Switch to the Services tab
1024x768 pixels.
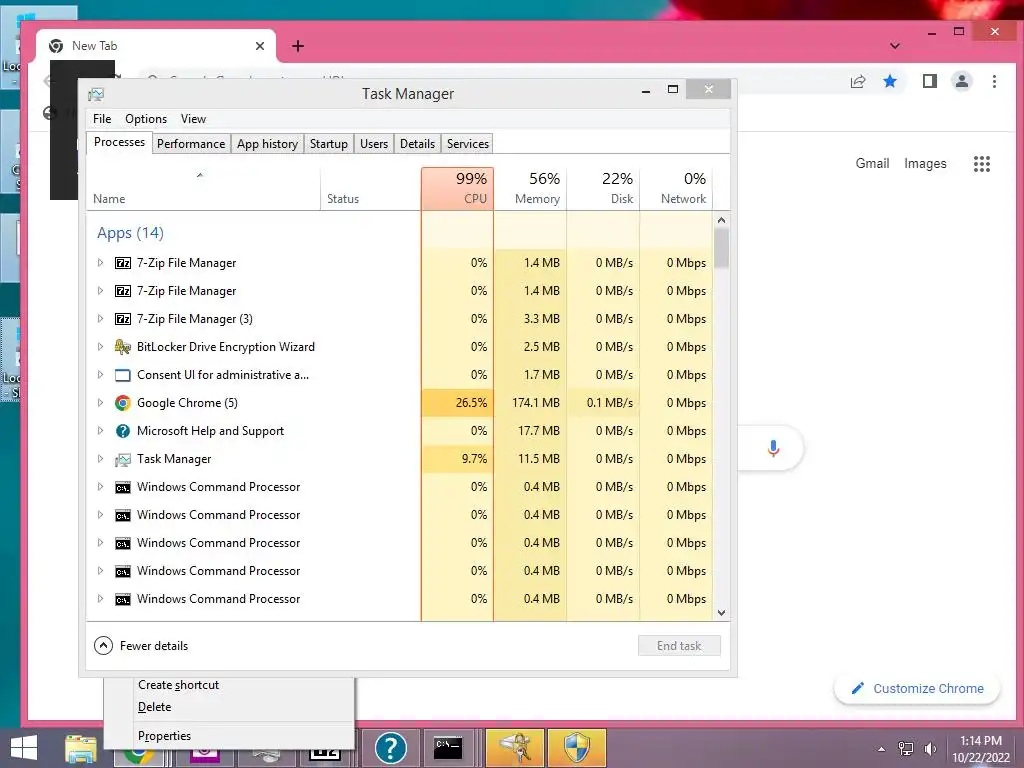tap(468, 144)
